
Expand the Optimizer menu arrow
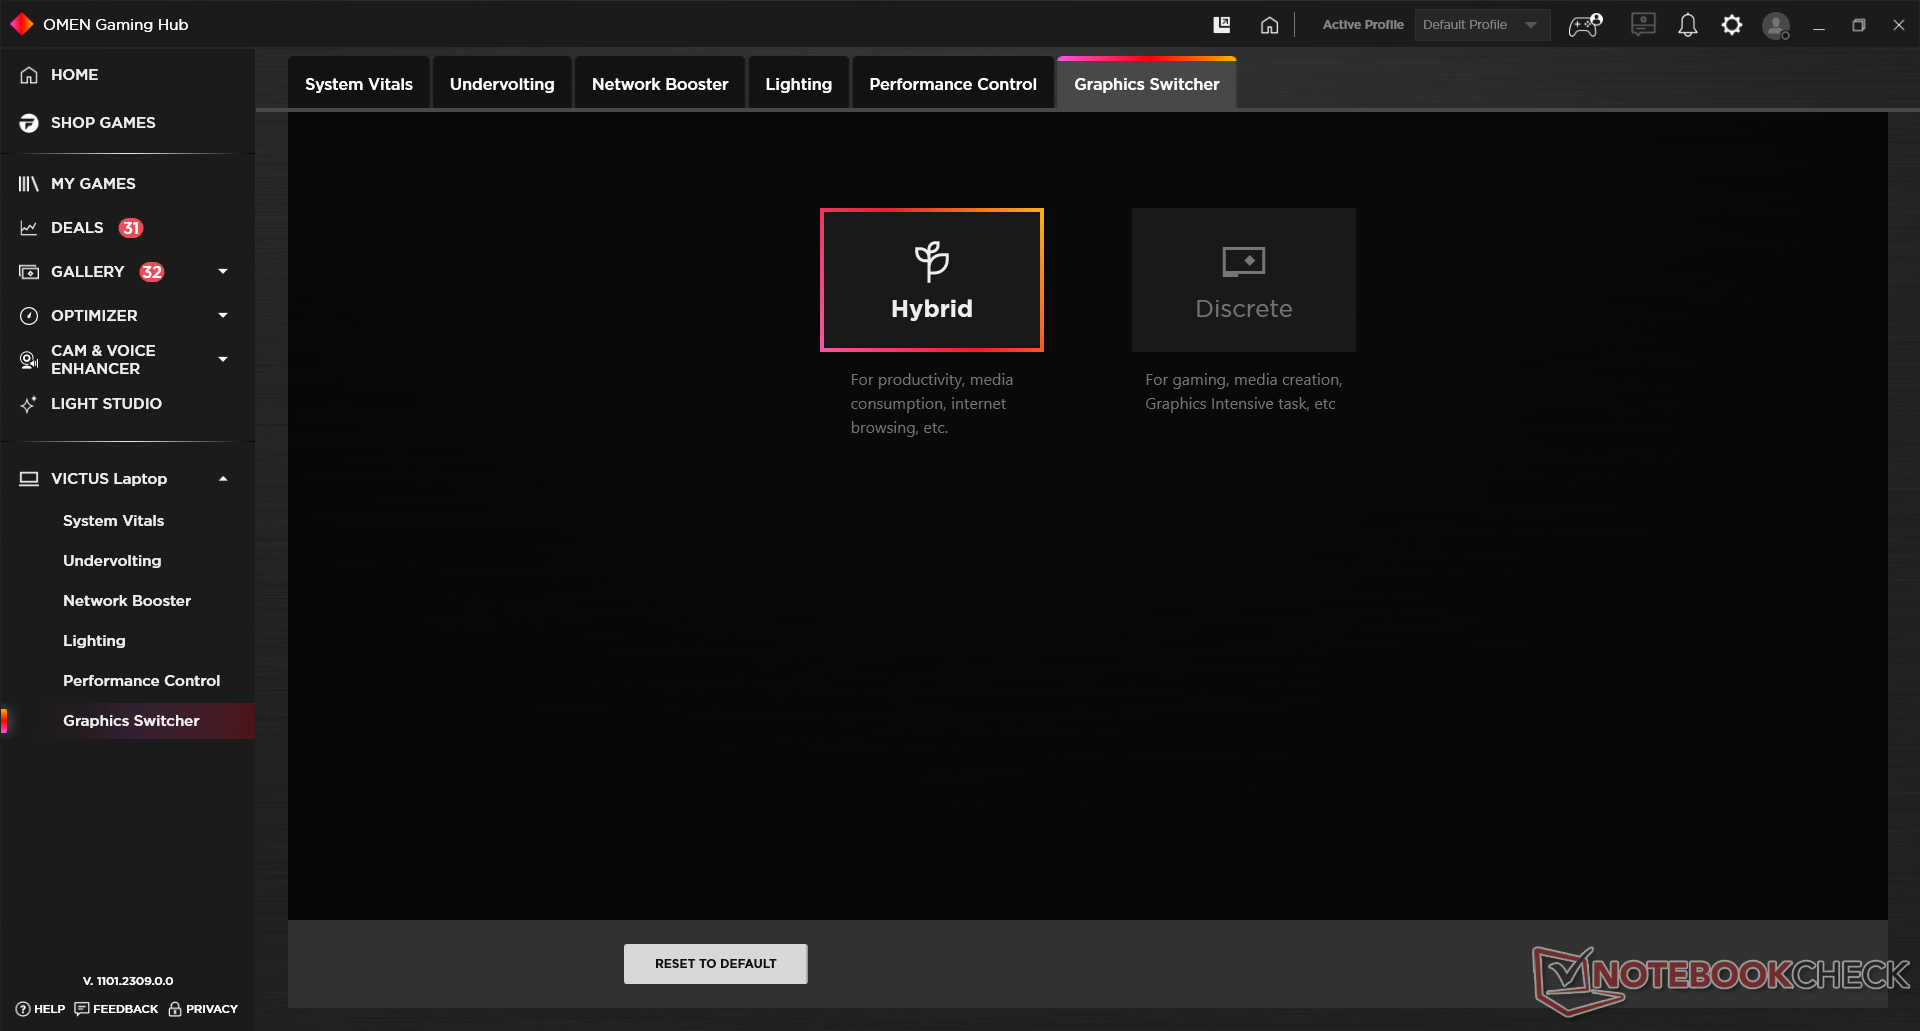click(223, 315)
